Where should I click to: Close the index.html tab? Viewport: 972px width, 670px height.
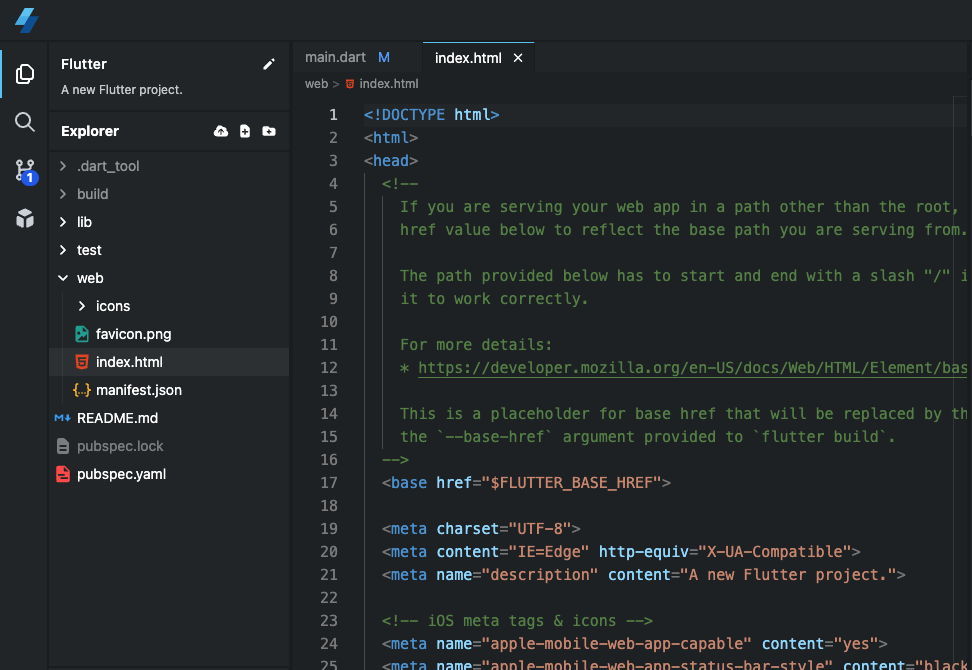[518, 58]
